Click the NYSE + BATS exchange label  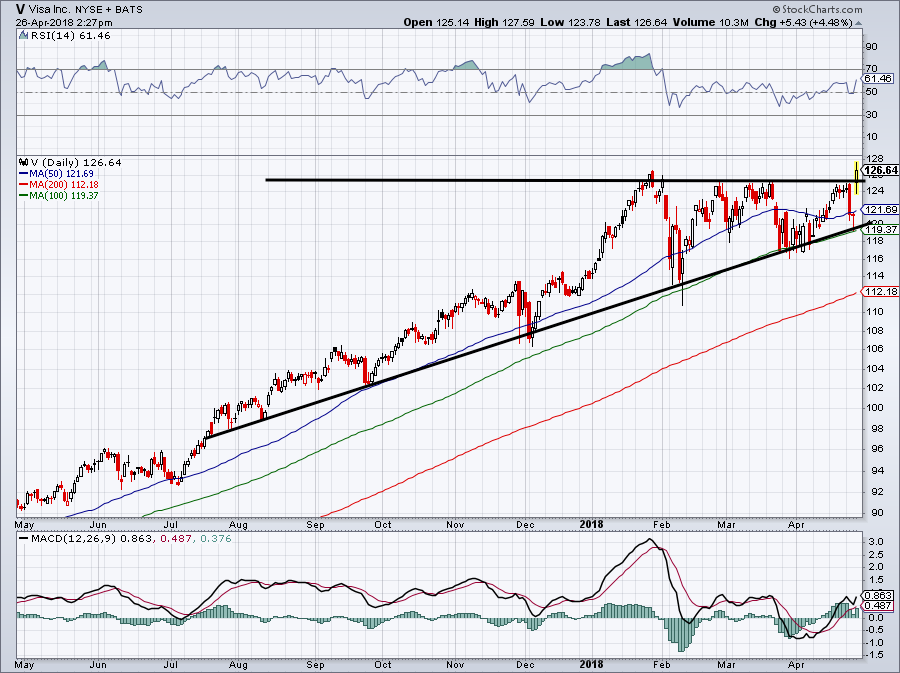tap(109, 10)
